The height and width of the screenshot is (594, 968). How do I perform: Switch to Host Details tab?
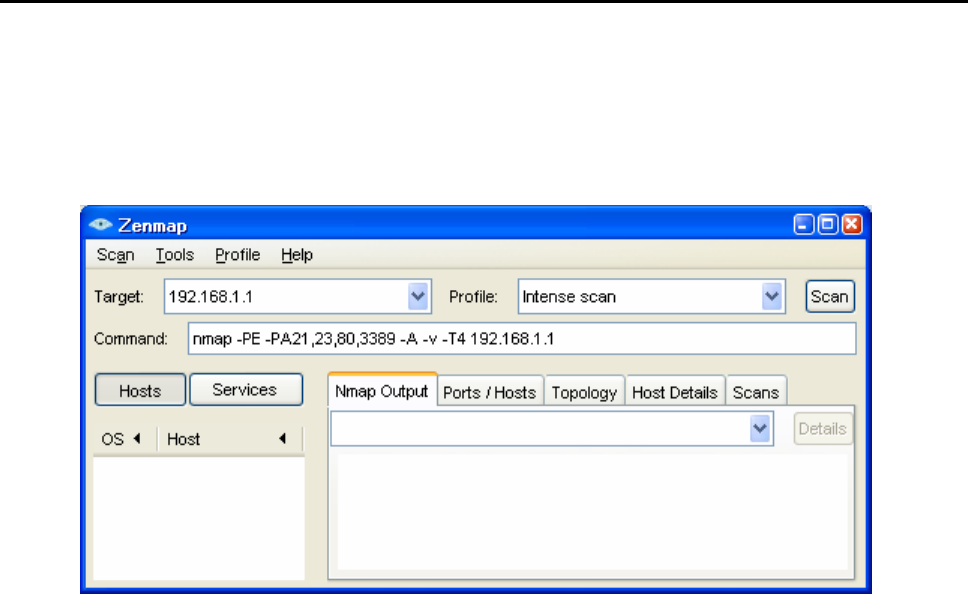tap(675, 393)
